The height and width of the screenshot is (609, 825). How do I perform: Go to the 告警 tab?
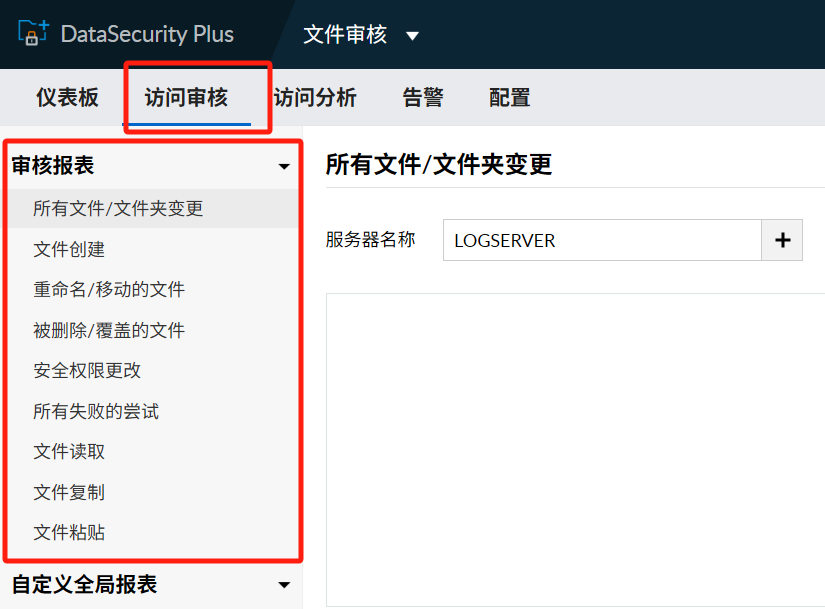pyautogui.click(x=422, y=97)
